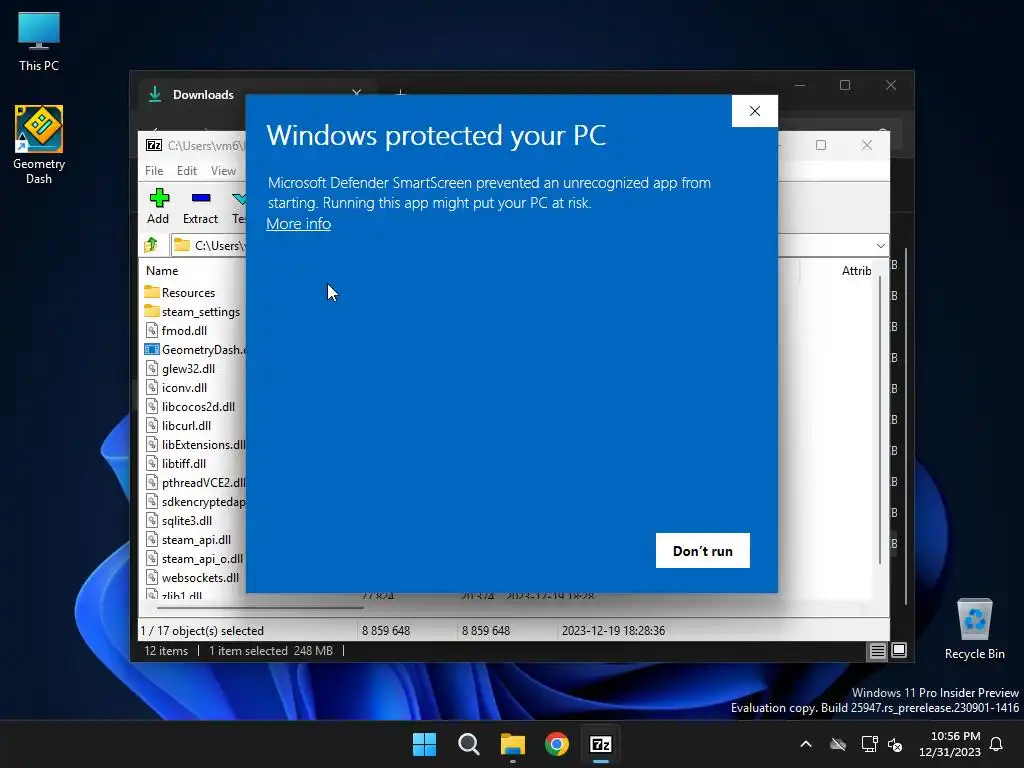Click the taskbar Search icon

pos(469,744)
